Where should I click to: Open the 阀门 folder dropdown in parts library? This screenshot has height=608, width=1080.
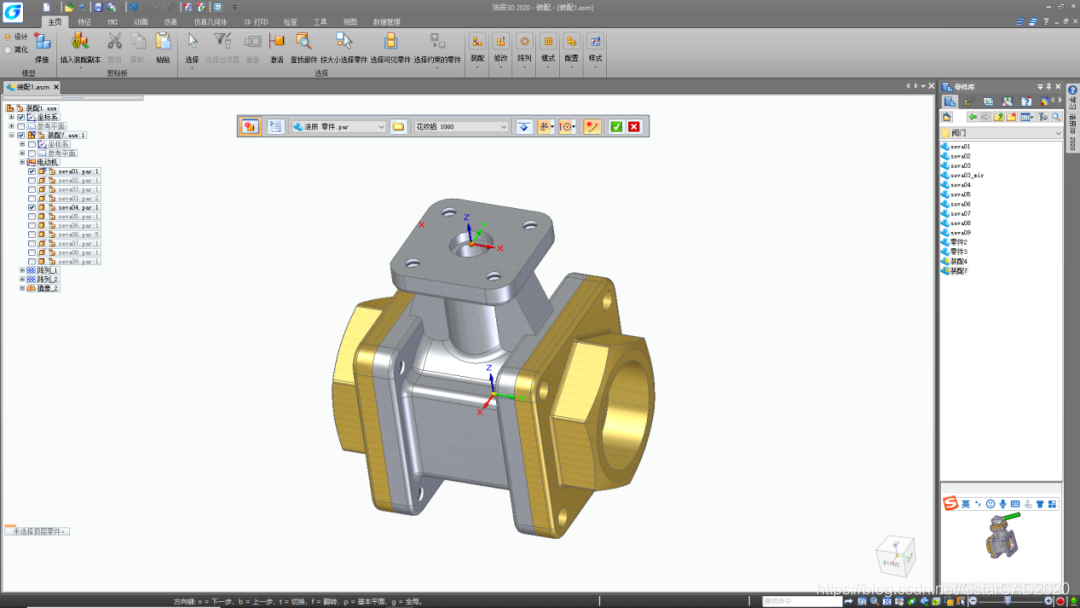[x=1057, y=132]
